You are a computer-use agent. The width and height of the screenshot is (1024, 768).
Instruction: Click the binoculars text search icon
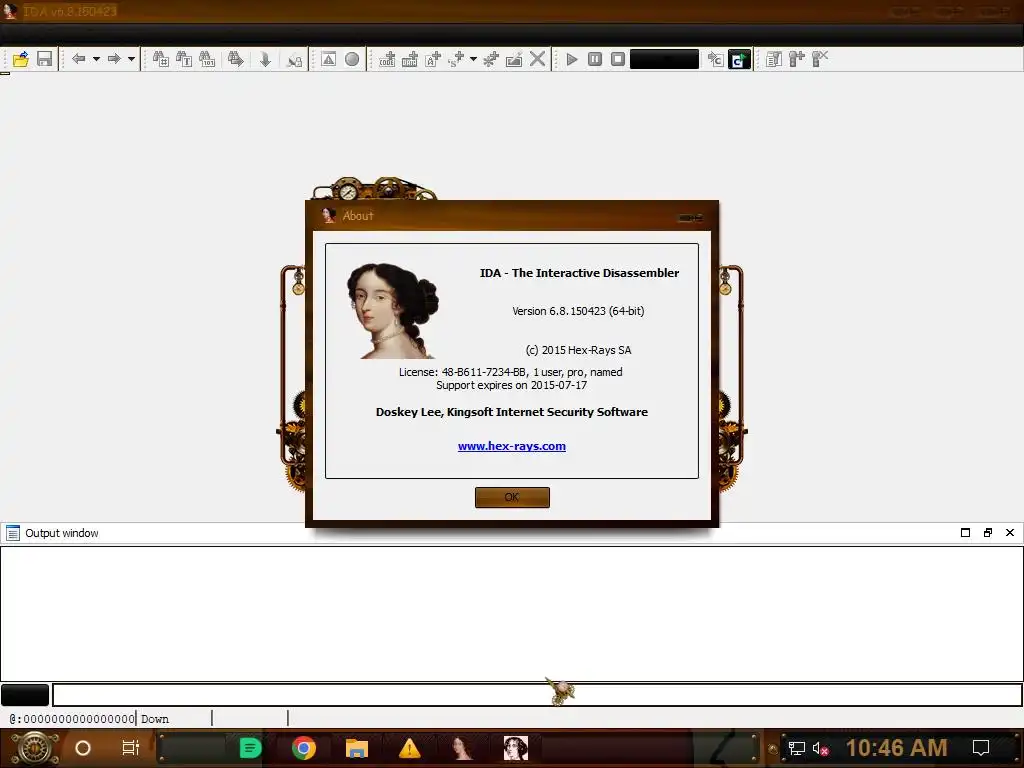tap(184, 59)
